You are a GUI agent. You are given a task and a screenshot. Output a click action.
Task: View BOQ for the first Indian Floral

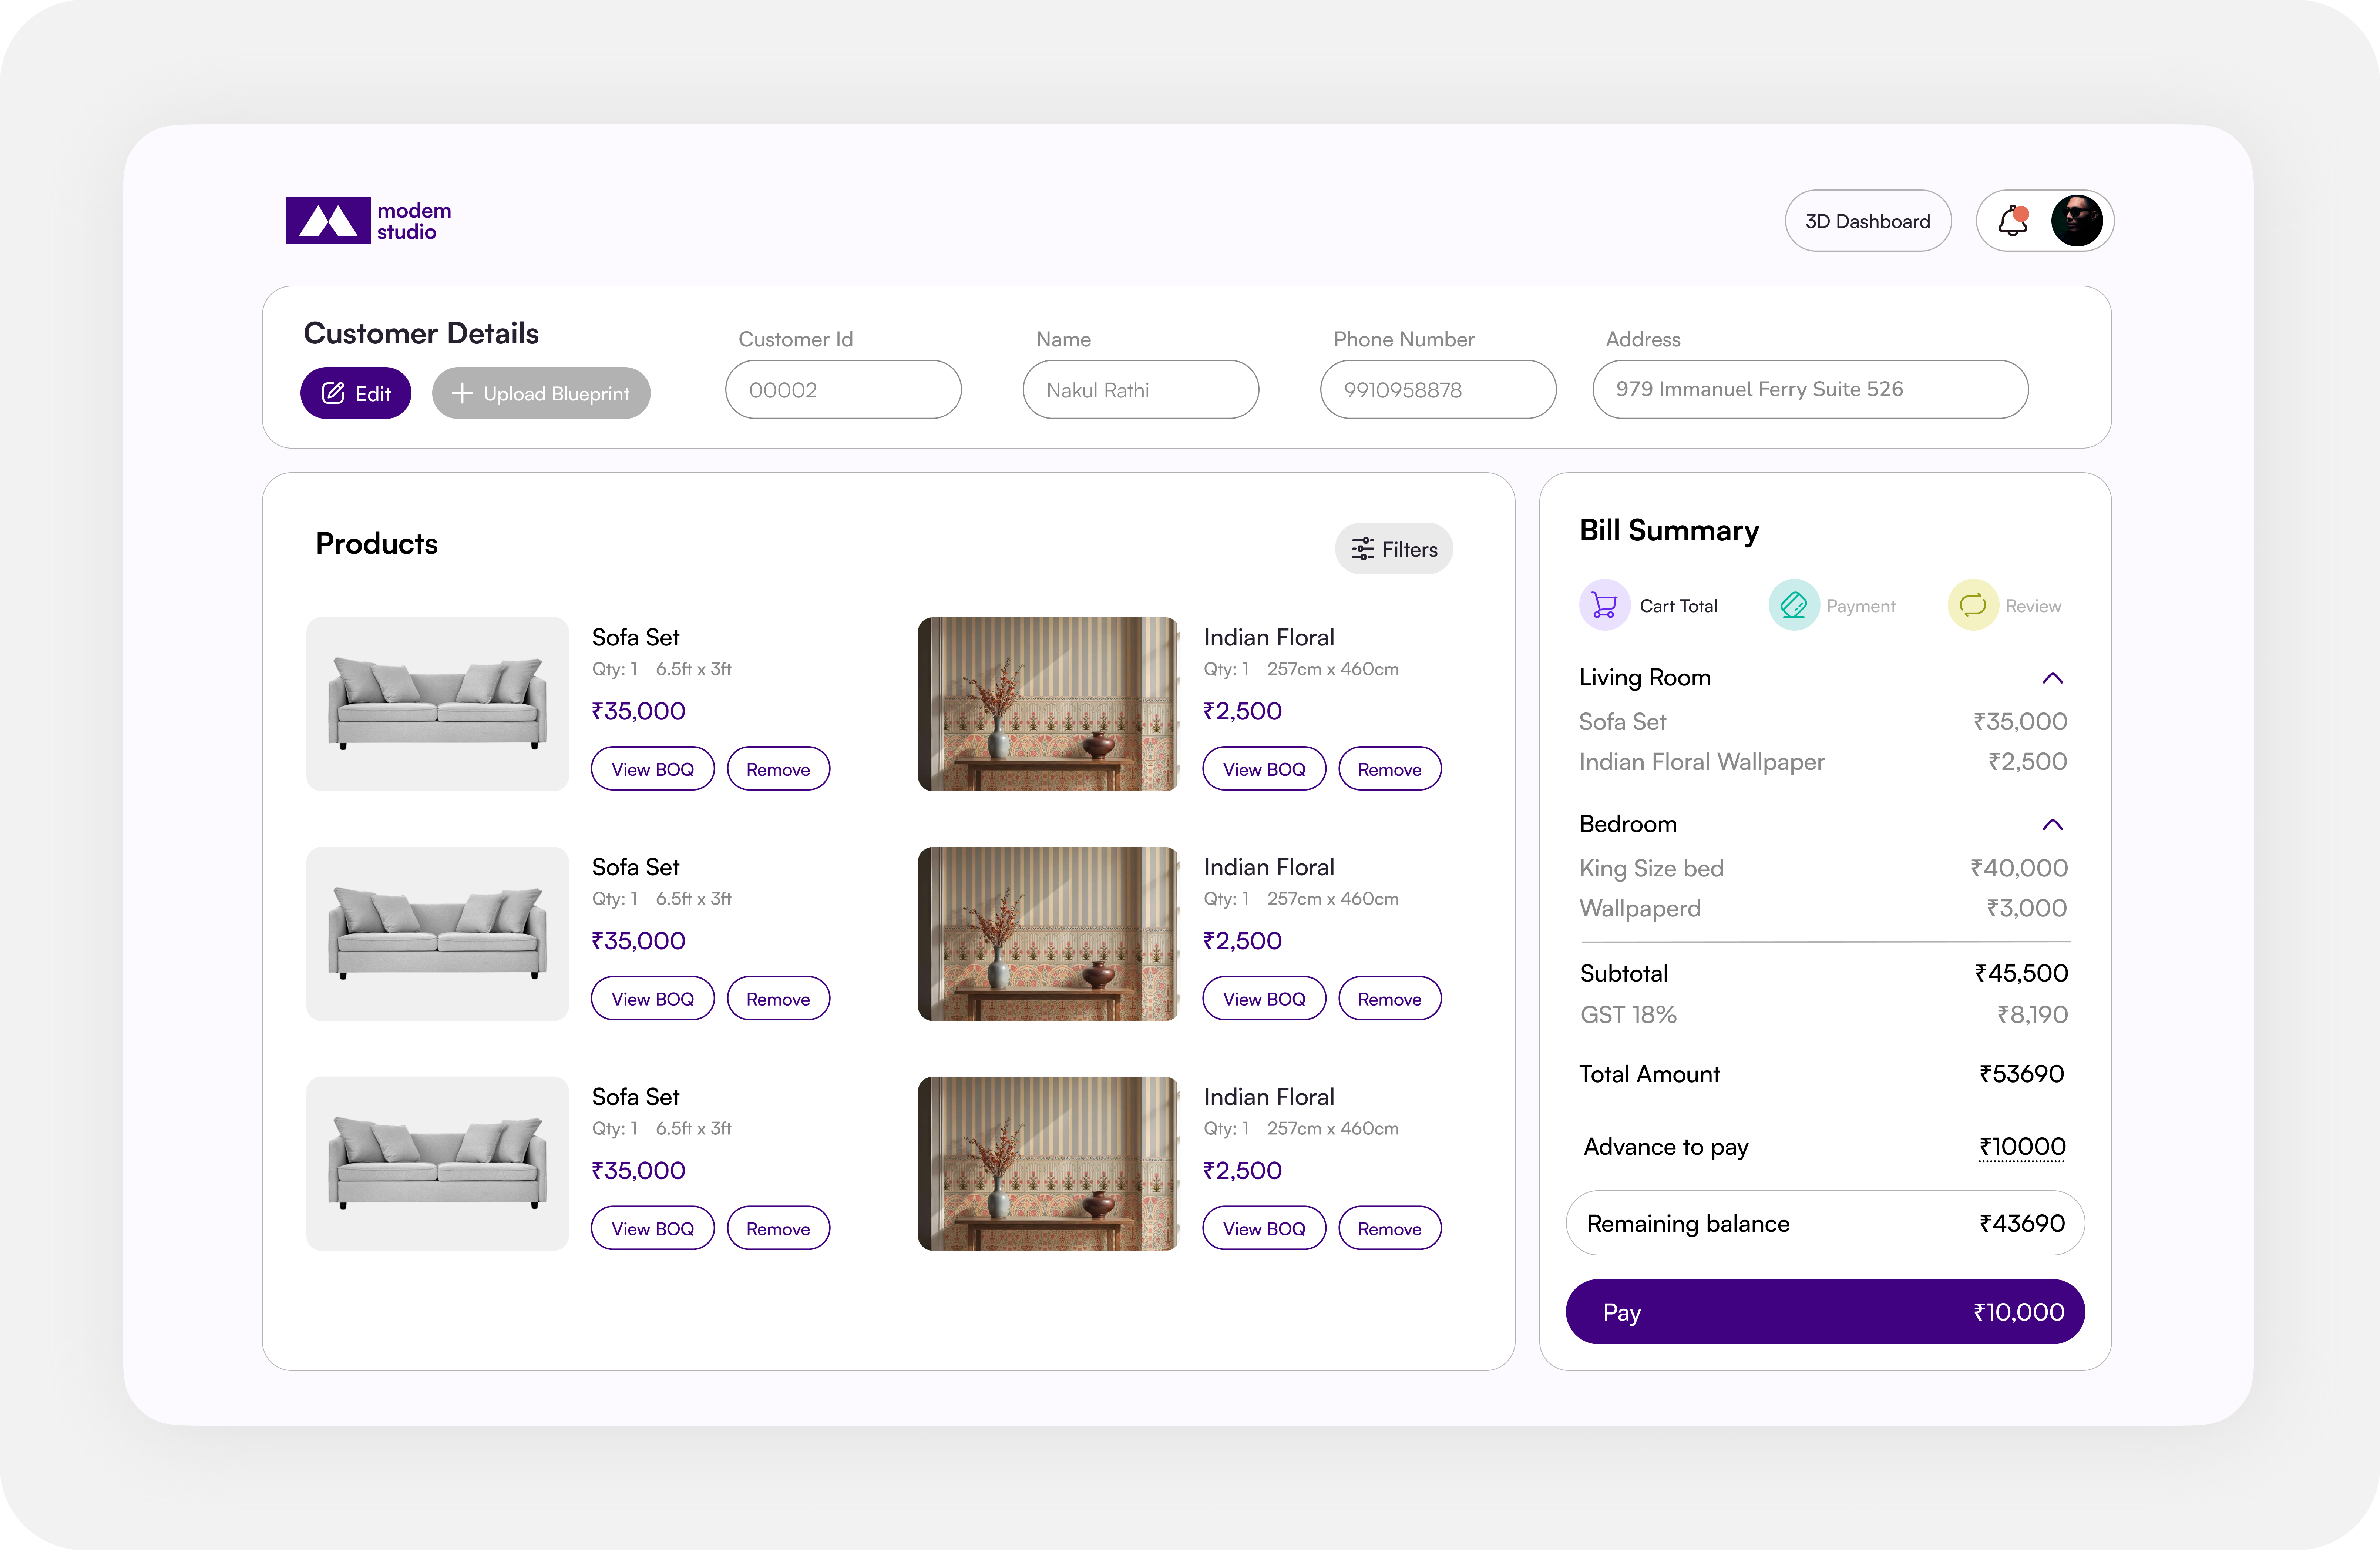coord(1264,769)
